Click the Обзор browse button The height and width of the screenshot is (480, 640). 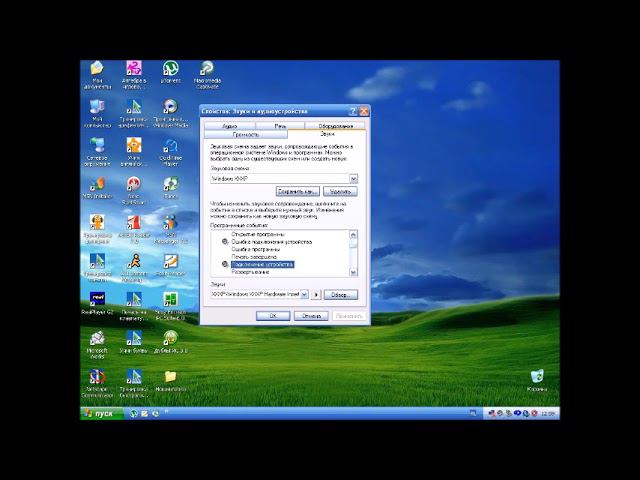click(x=341, y=295)
